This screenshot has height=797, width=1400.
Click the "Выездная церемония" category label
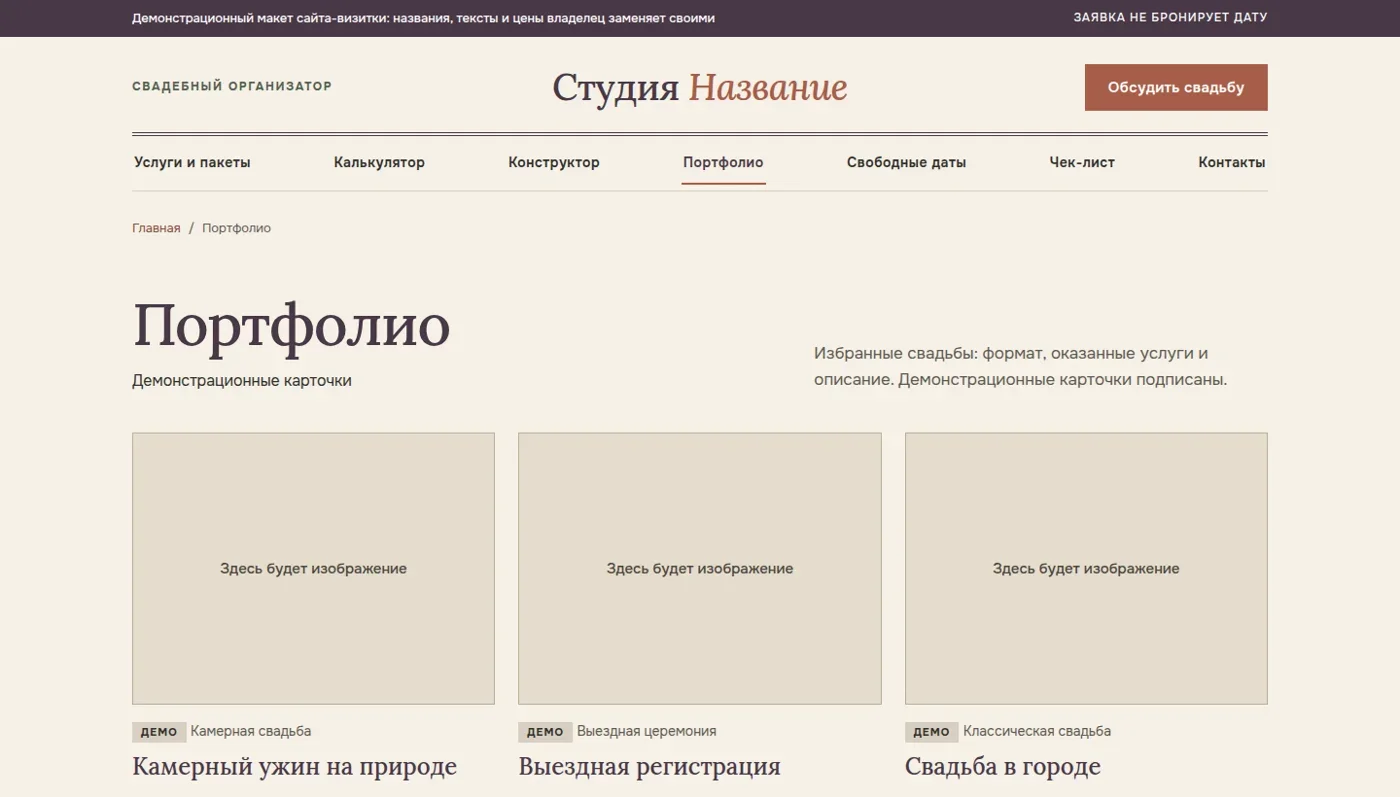647,731
